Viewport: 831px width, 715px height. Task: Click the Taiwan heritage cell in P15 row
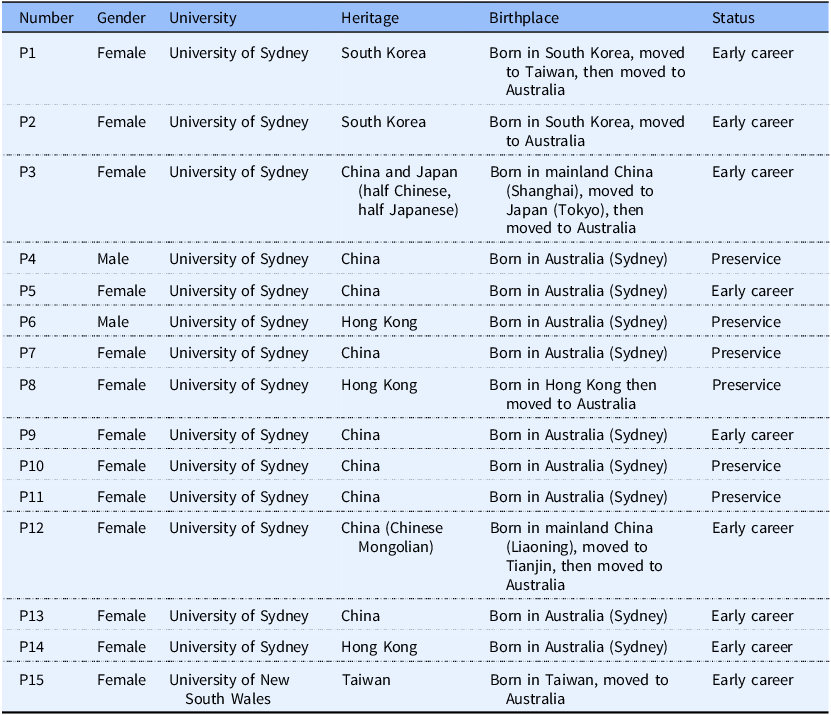point(366,680)
